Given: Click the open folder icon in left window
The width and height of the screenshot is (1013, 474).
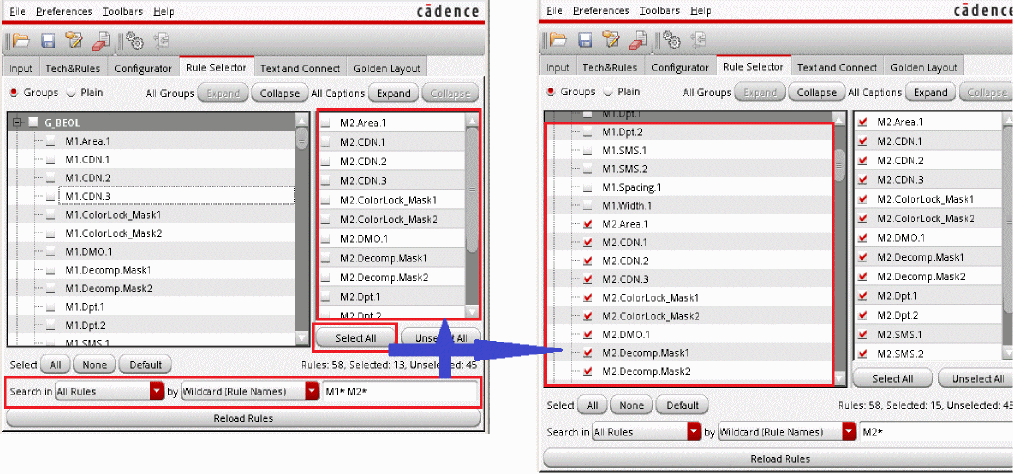Looking at the screenshot, I should point(20,41).
